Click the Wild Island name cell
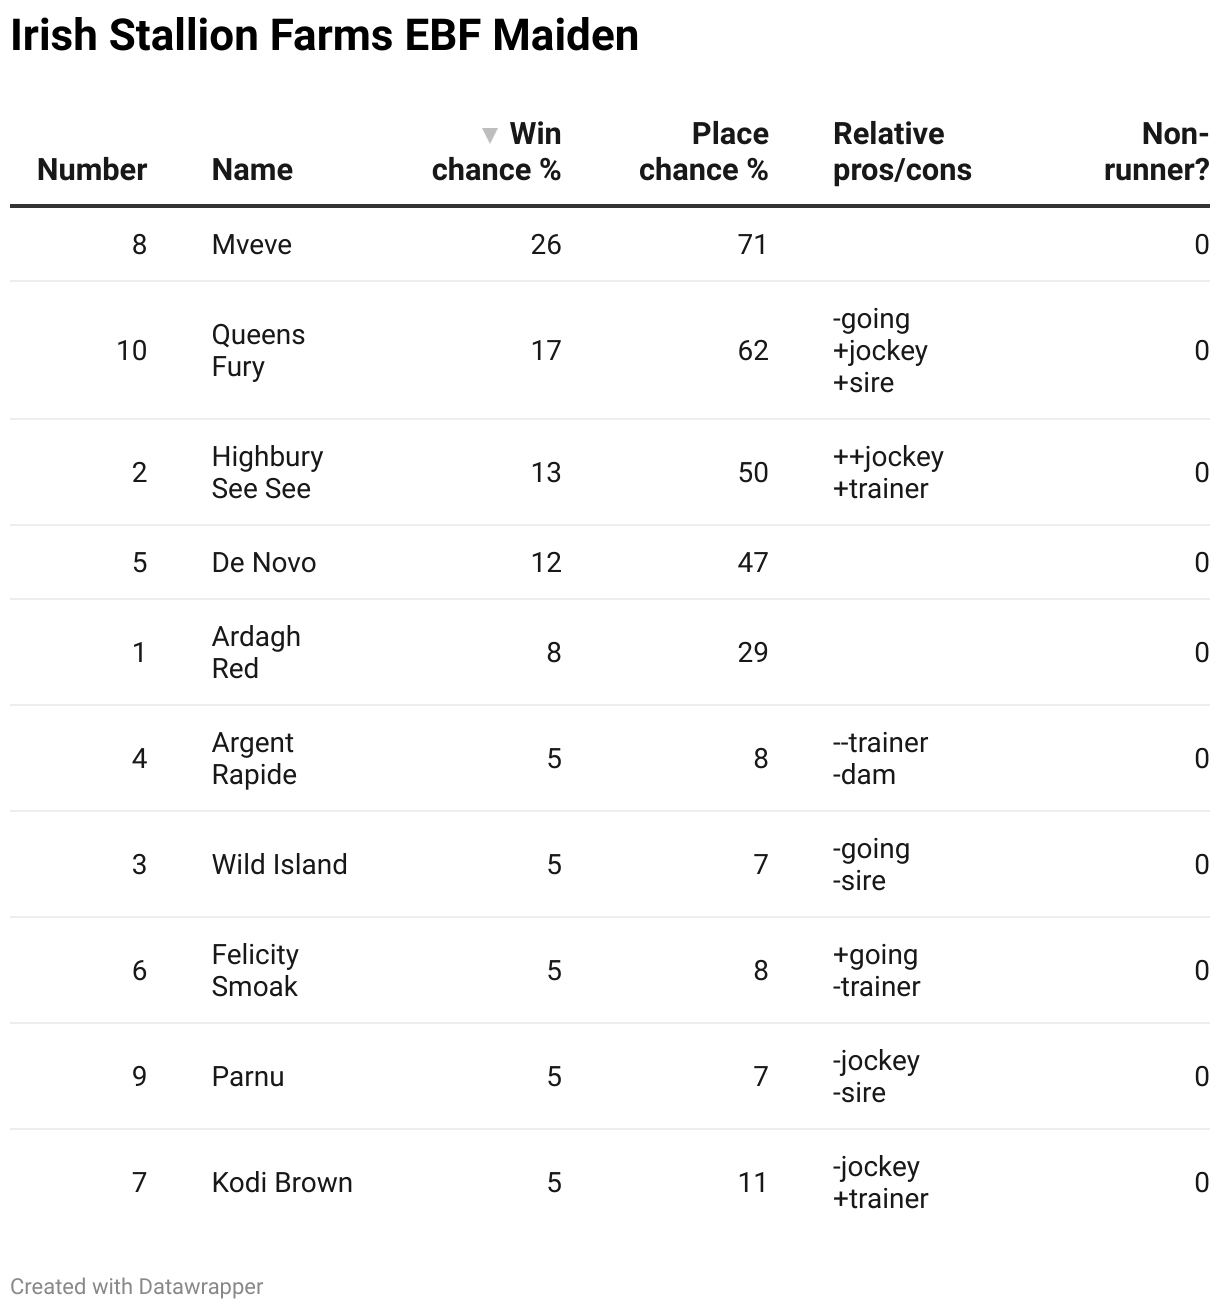 280,864
